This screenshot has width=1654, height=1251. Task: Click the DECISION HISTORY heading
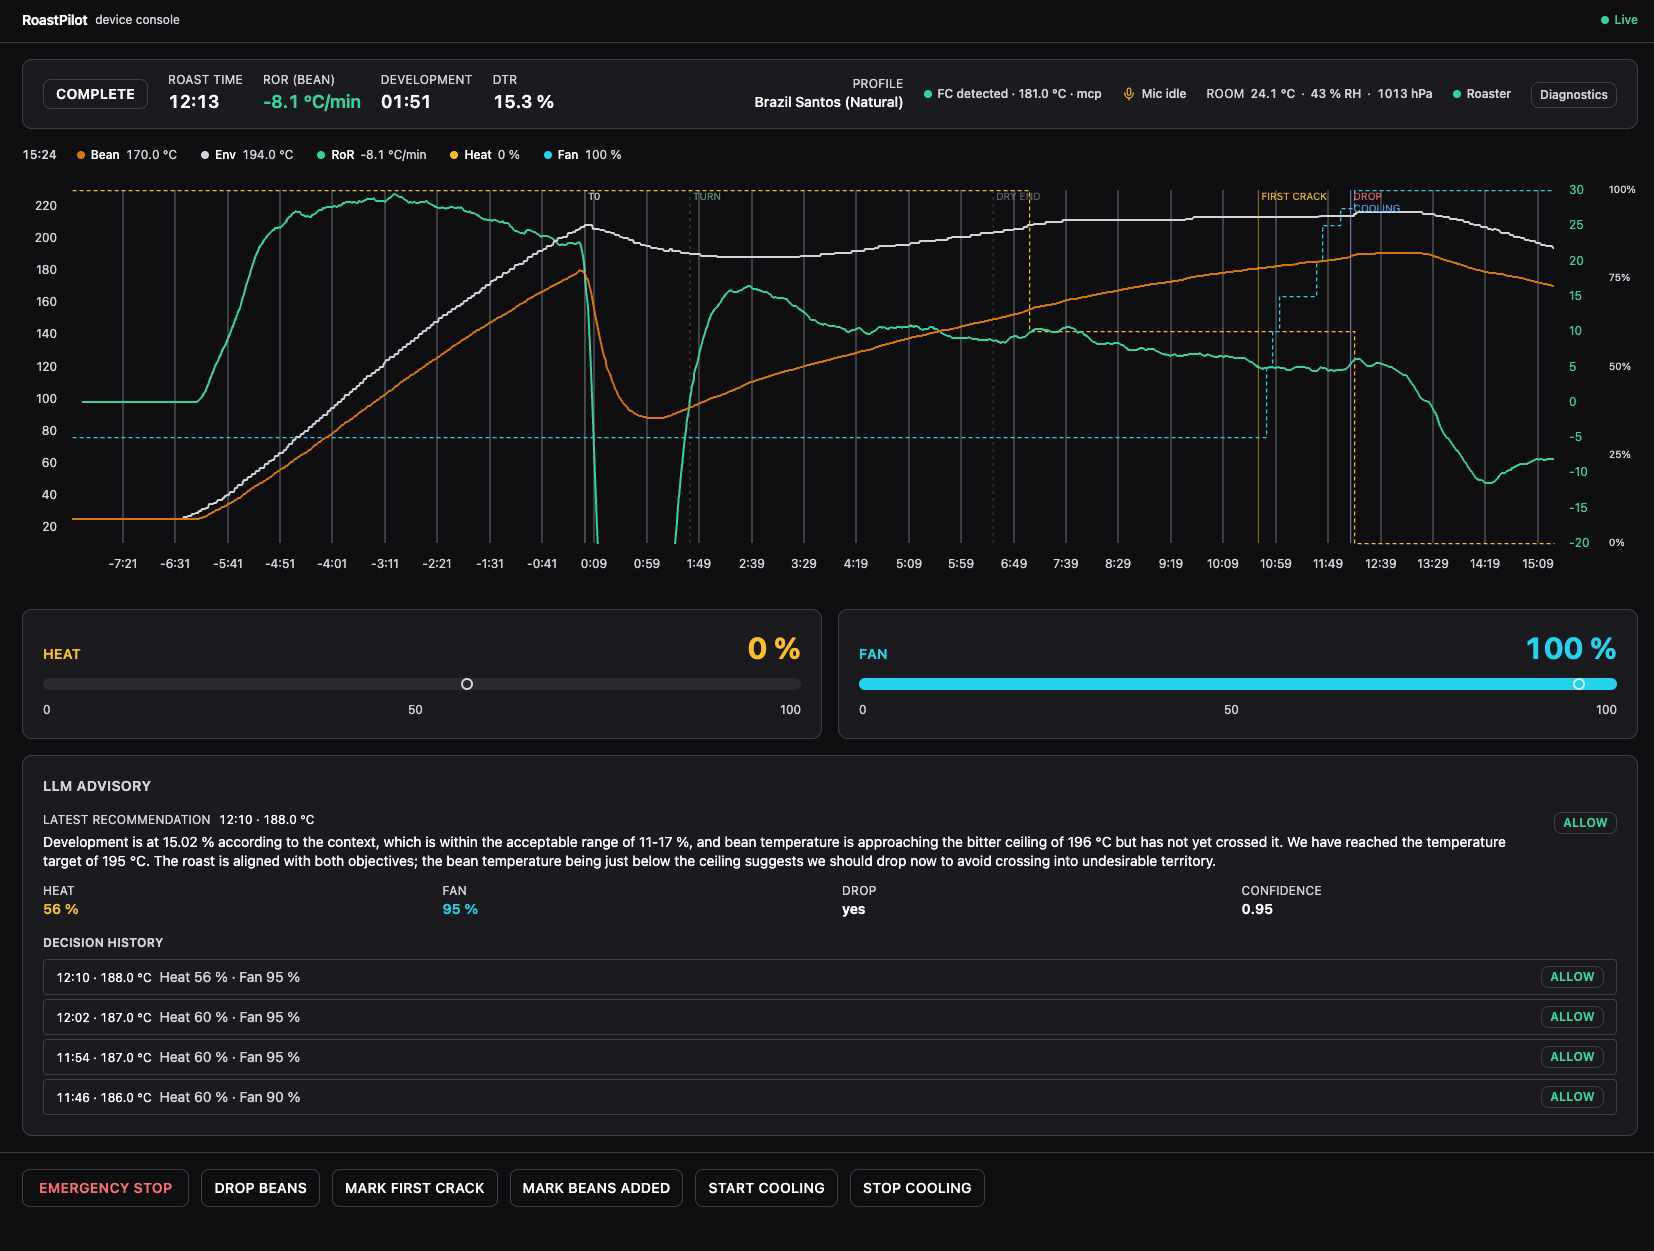[x=103, y=943]
